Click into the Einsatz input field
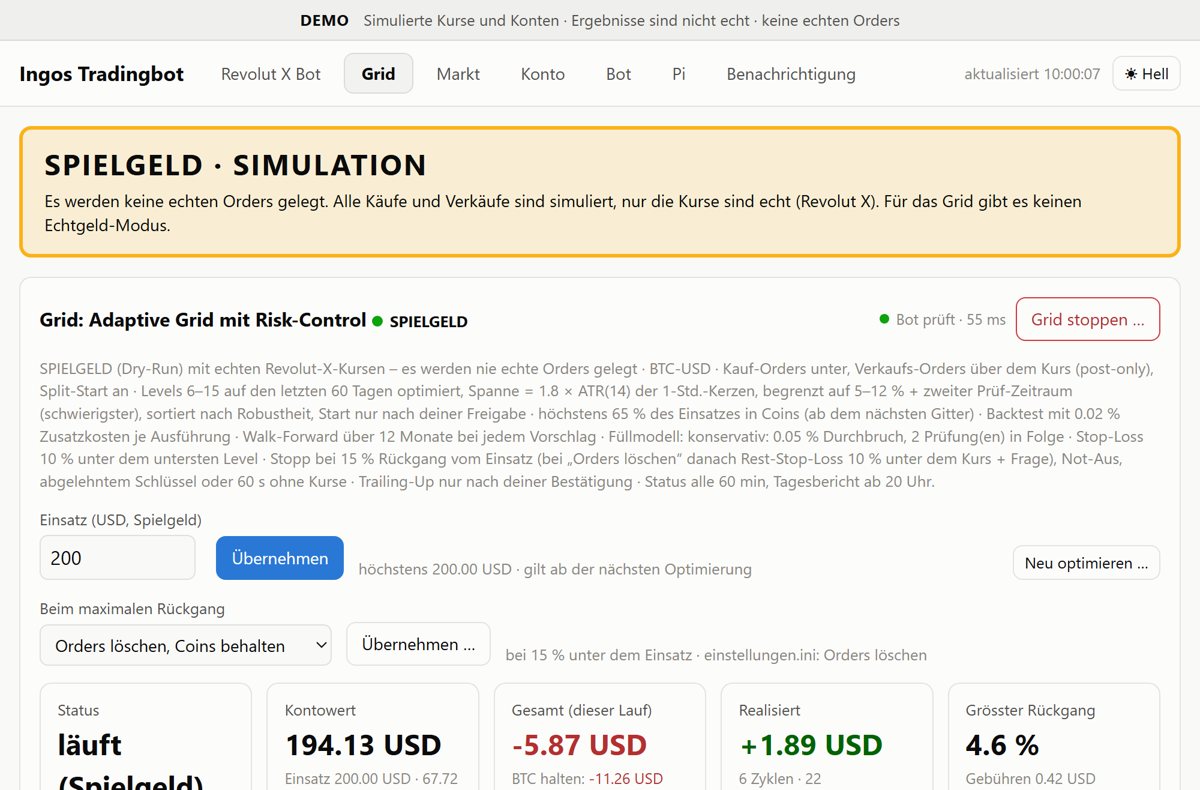 [118, 558]
